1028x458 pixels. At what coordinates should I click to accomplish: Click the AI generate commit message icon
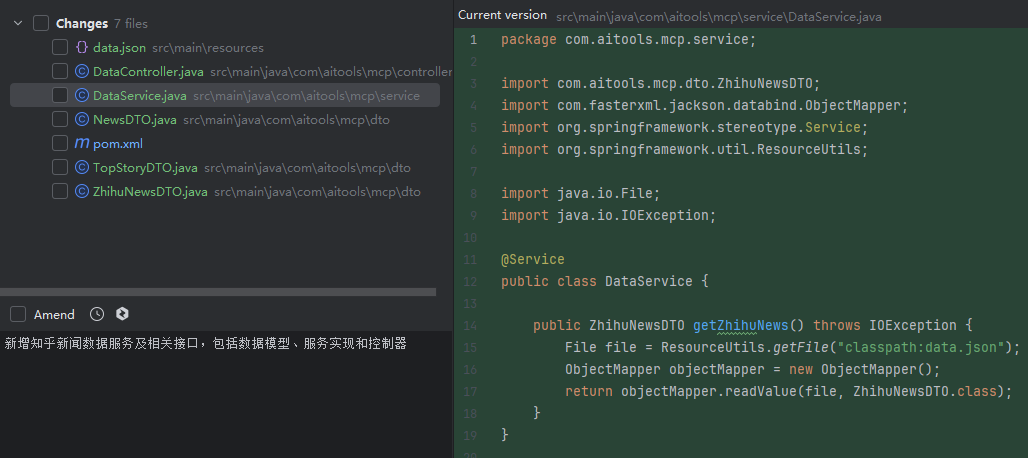122,314
